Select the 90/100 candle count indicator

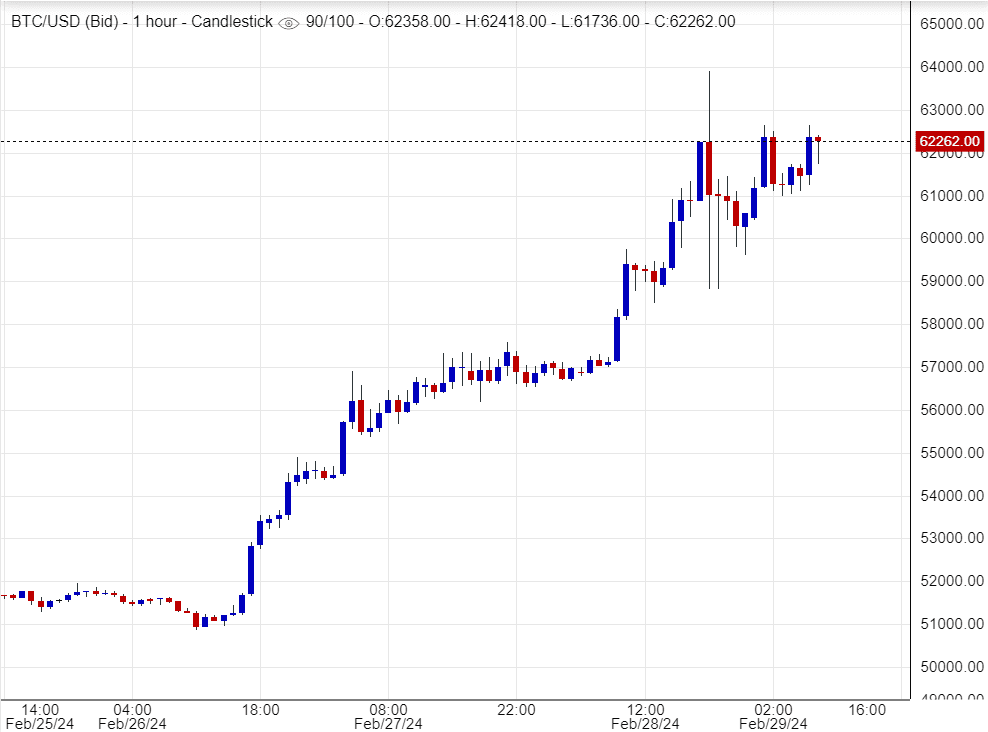(x=328, y=21)
